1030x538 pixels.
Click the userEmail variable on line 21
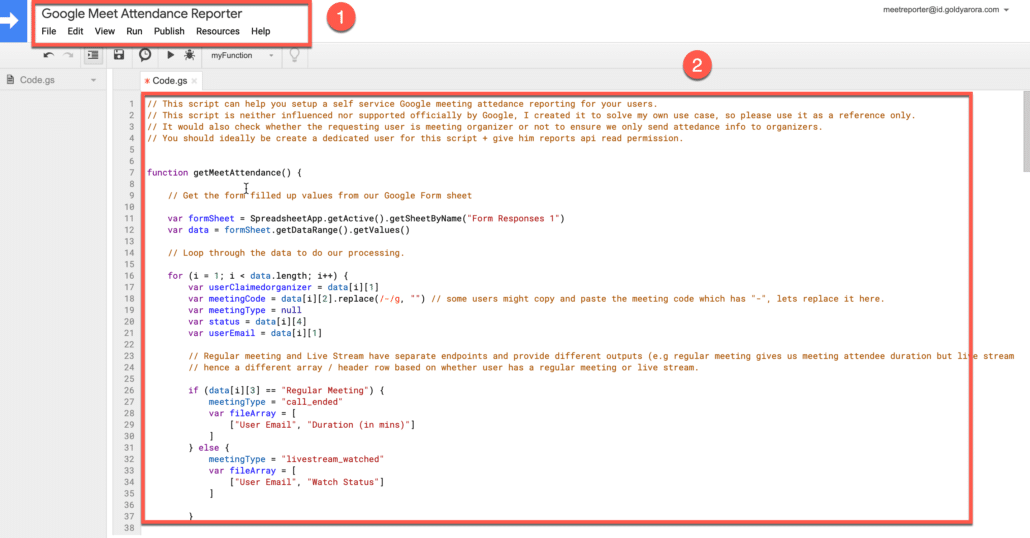point(231,333)
